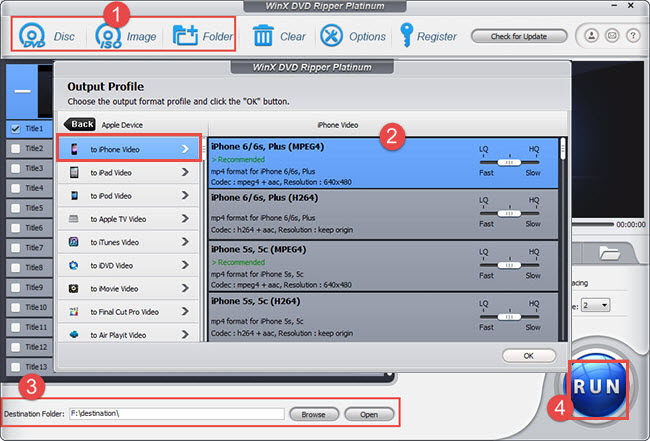This screenshot has width=650, height=441.
Task: Select to iPad Video category
Action: 128,172
